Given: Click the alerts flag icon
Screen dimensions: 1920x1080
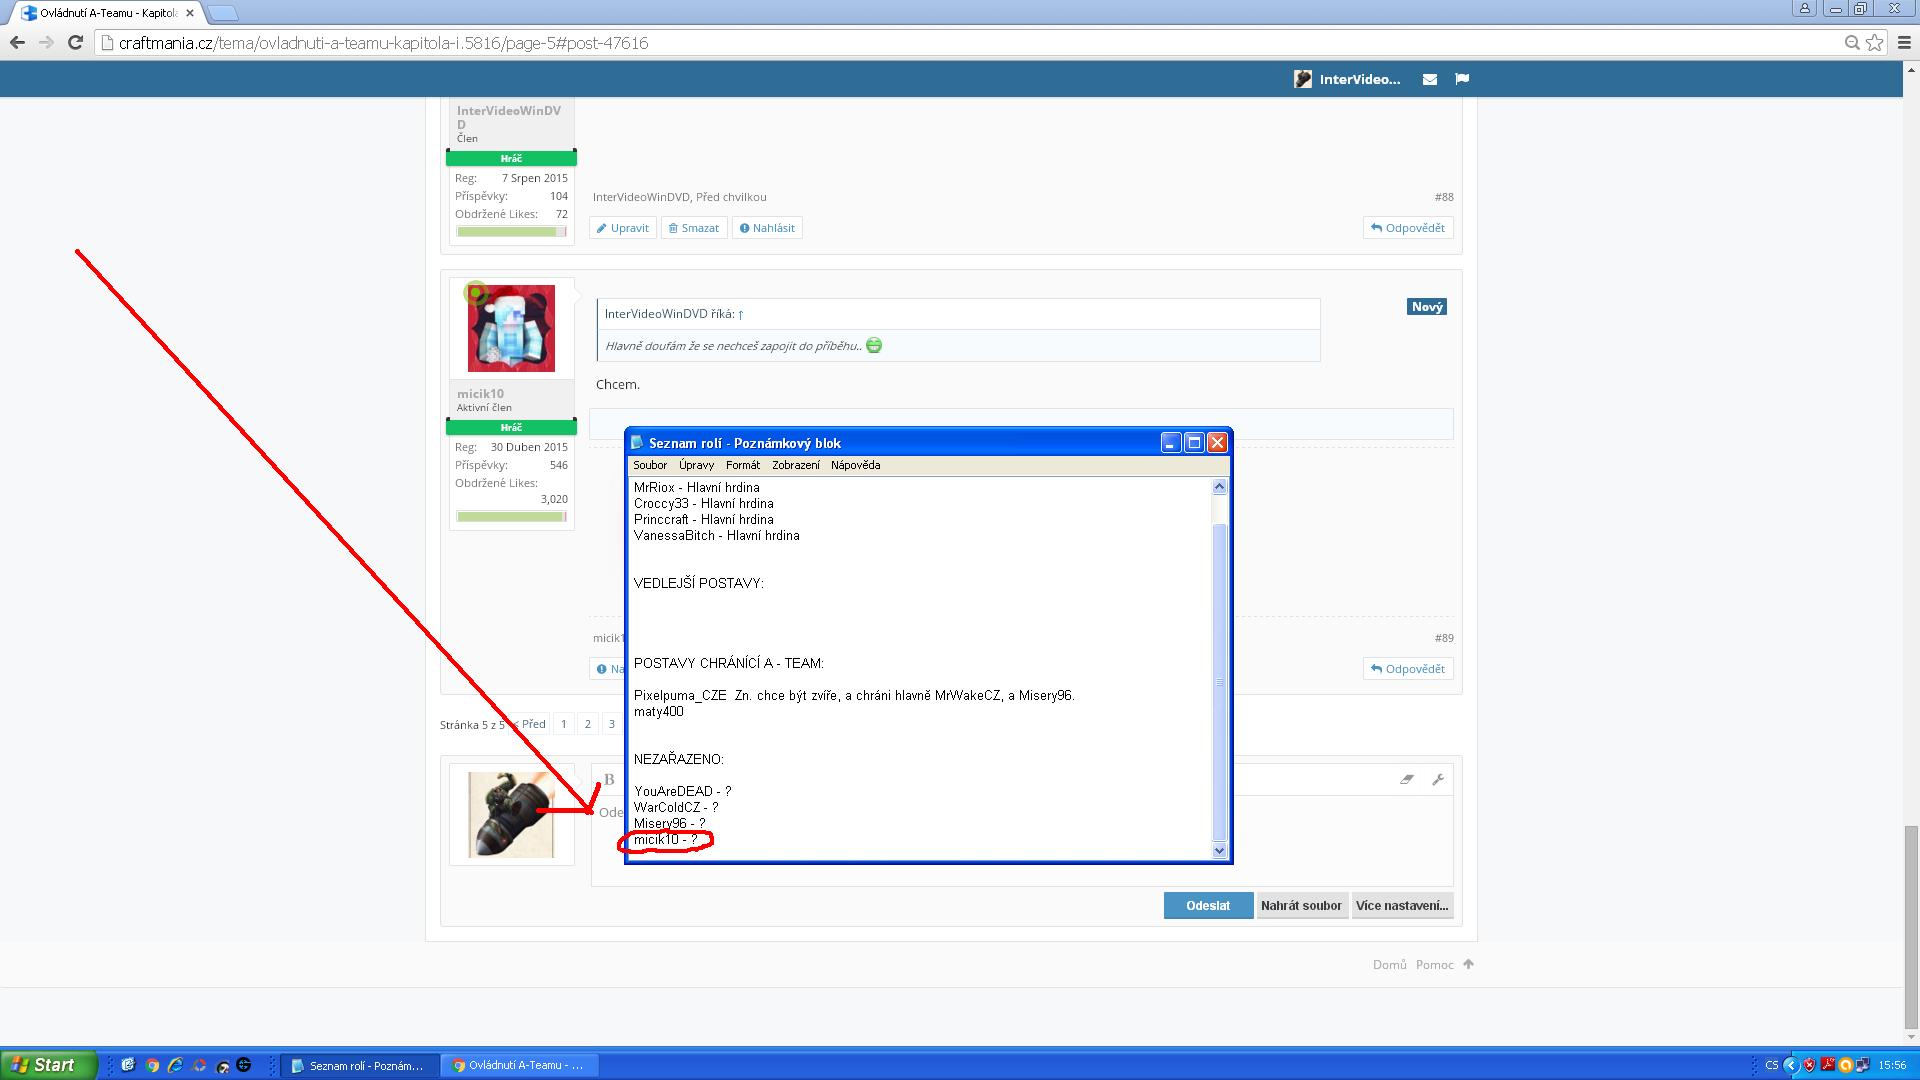Looking at the screenshot, I should click(x=1462, y=79).
